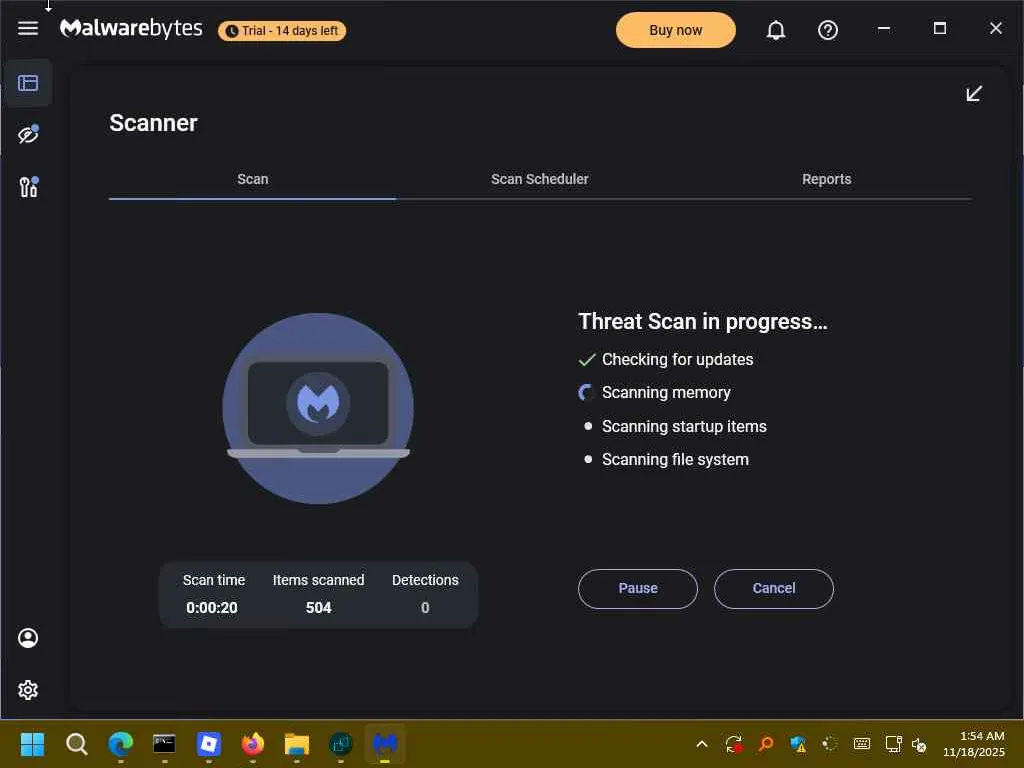
Task: Open the Tools sidebar icon
Action: [x=29, y=187]
